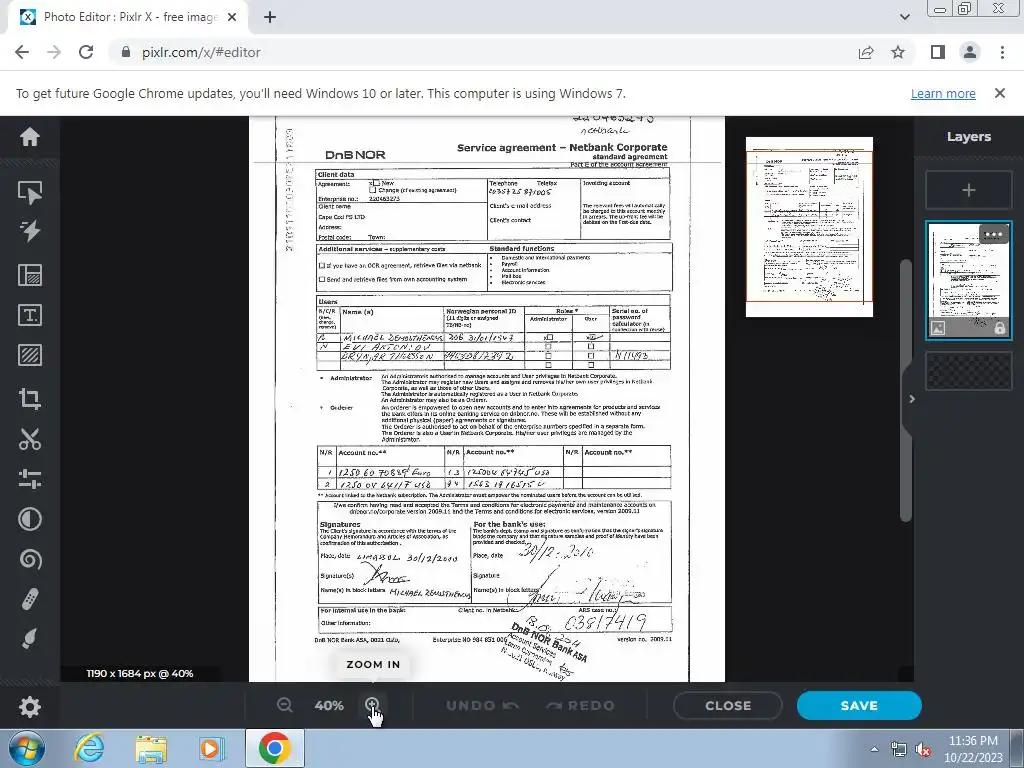
Task: Select the Text tool
Action: [x=30, y=315]
